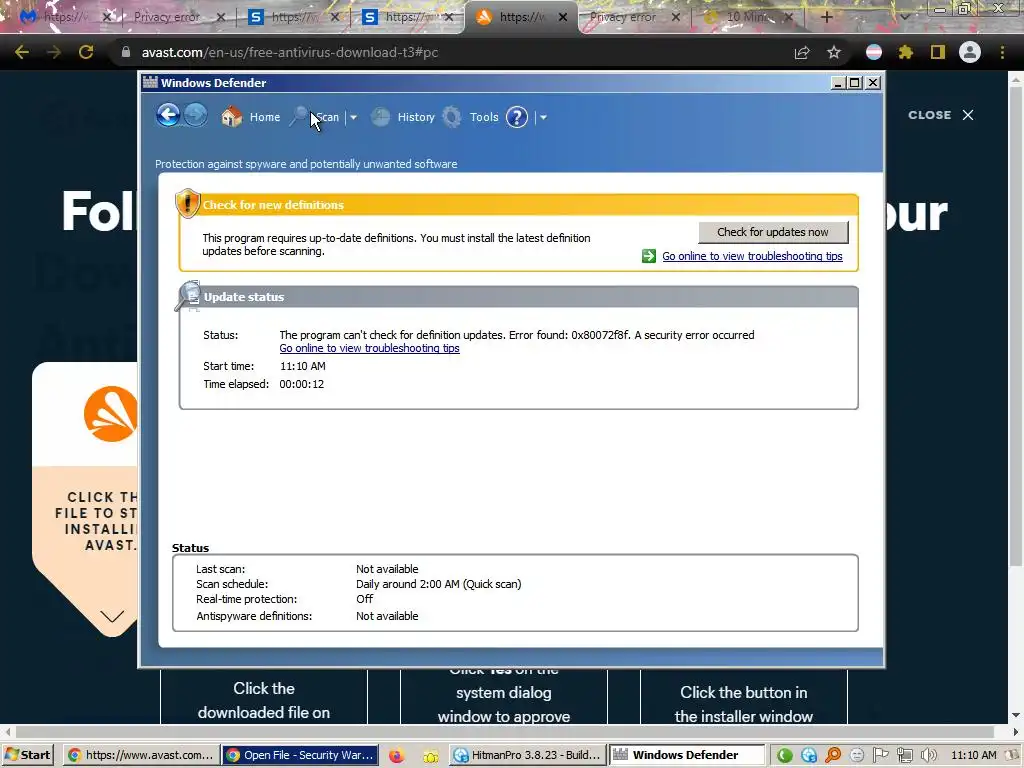
Task: Expand the help options dropdown arrow
Action: tap(543, 118)
